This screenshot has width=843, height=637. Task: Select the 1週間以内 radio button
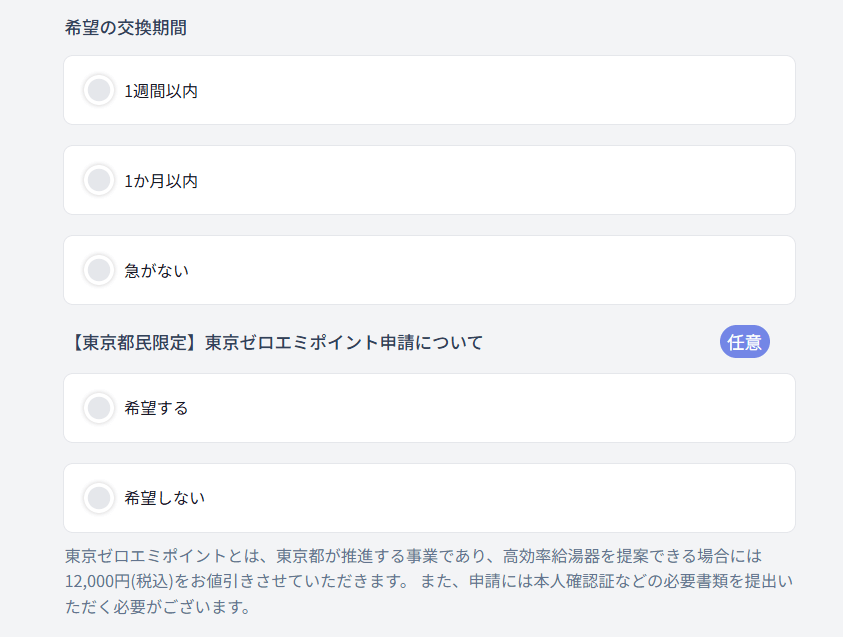click(x=99, y=91)
